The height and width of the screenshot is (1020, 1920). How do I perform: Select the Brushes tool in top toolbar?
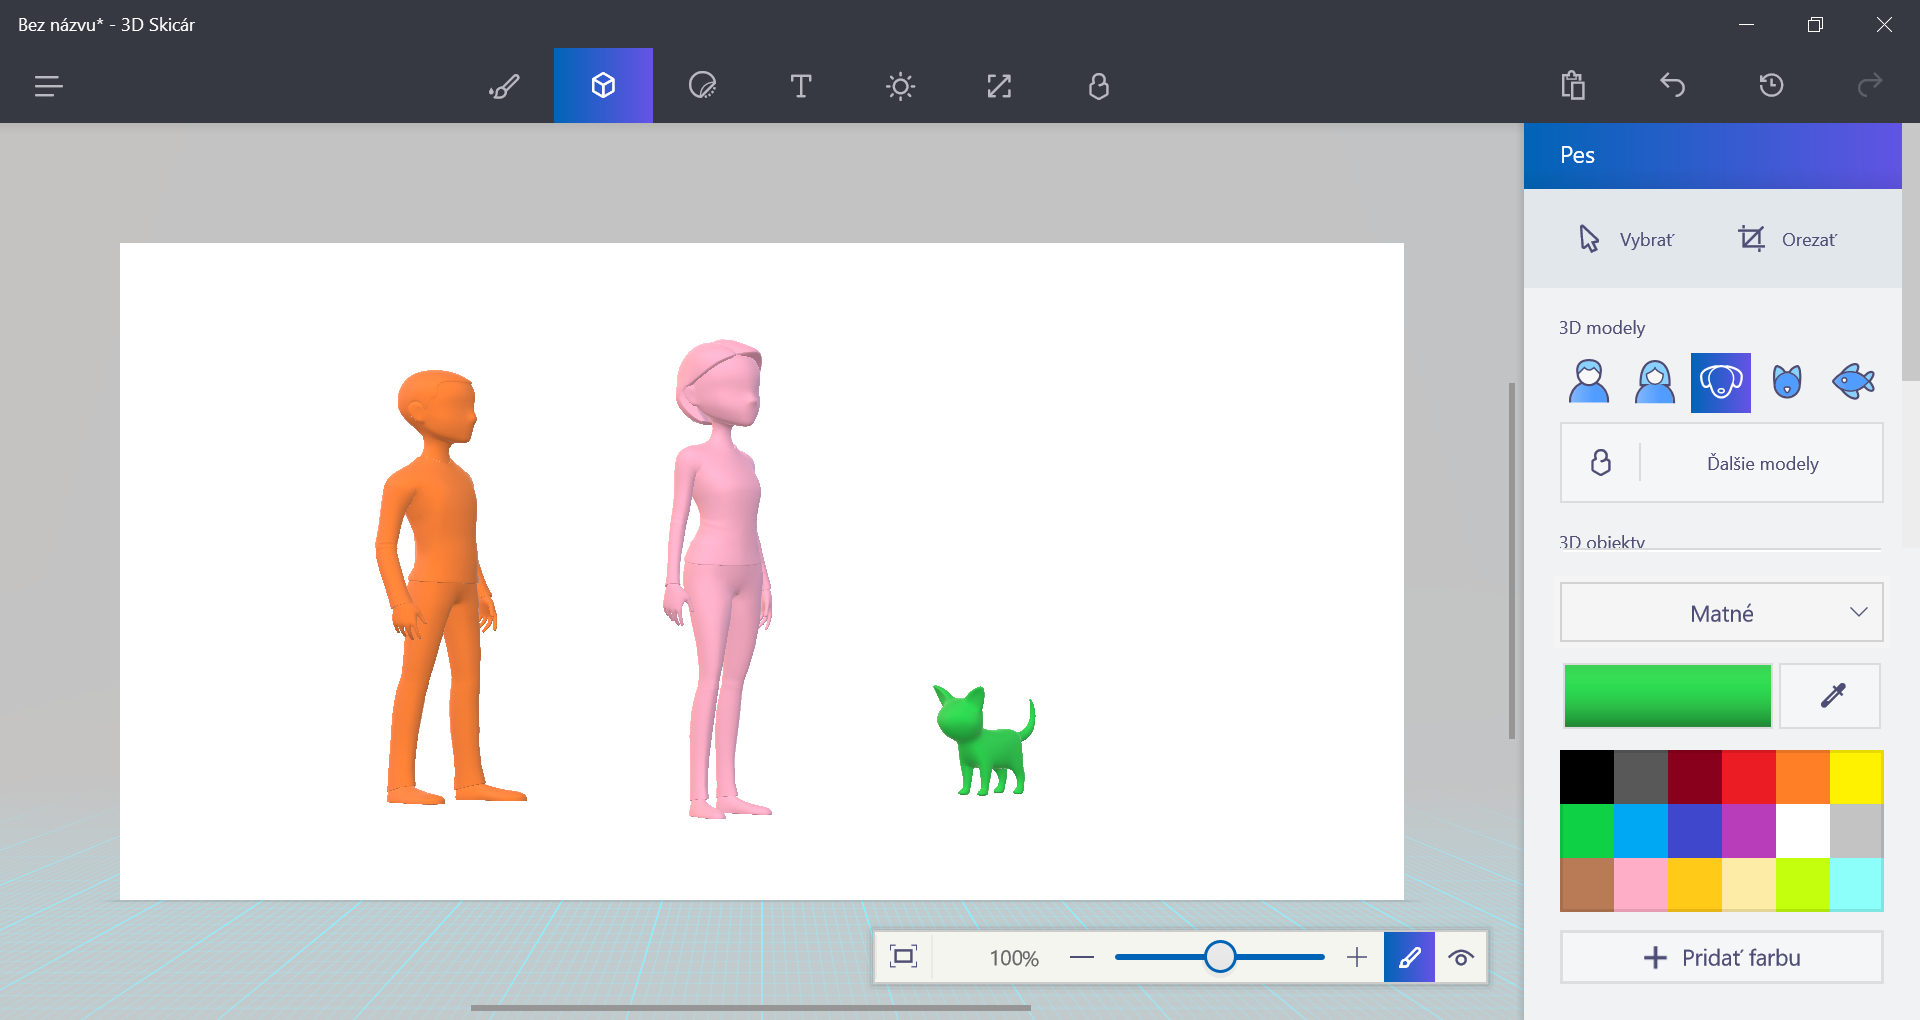tap(504, 86)
